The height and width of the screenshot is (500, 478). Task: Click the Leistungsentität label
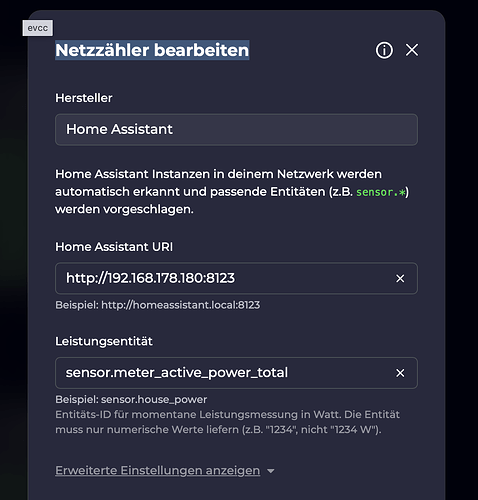pyautogui.click(x=104, y=341)
